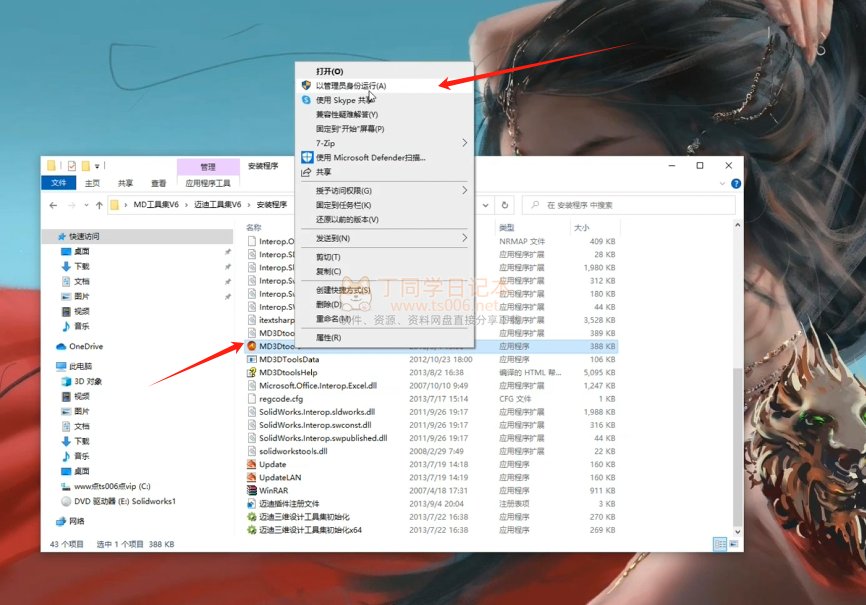Open the OneDrive cloud icon in sidebar
Screen dimensions: 866x605
coord(62,346)
